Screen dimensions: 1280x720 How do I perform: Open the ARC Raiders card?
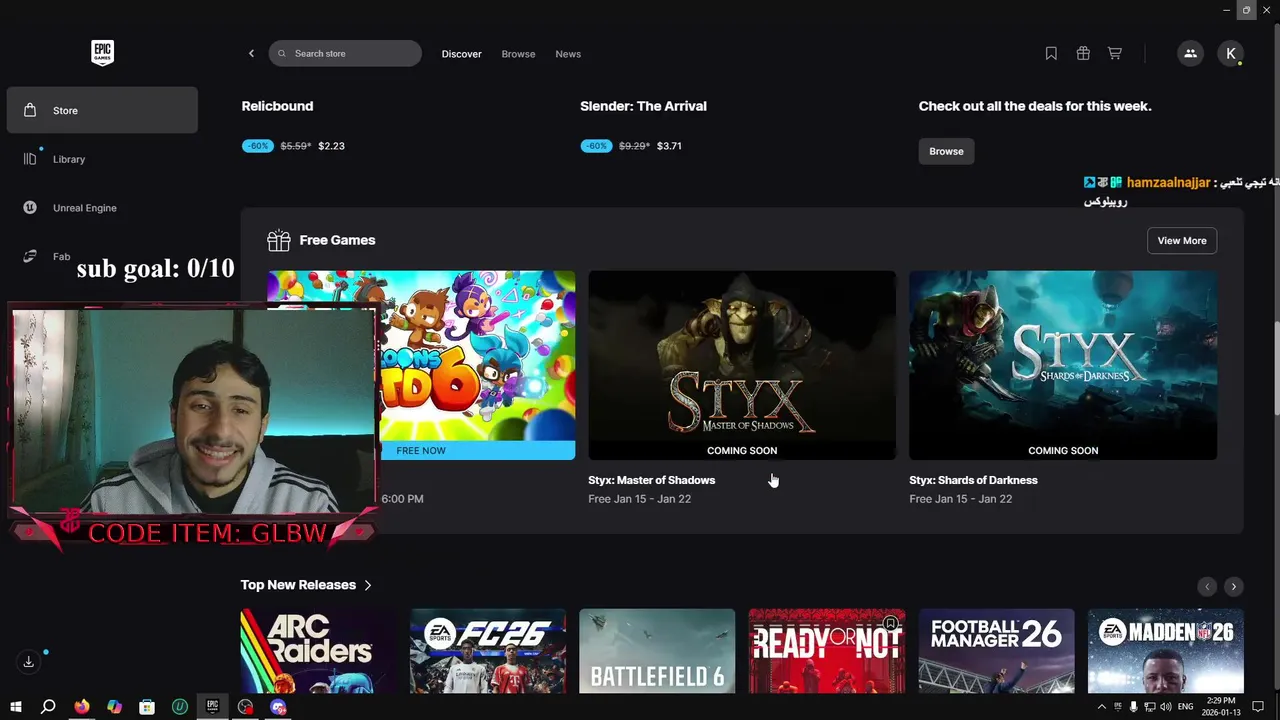pyautogui.click(x=318, y=651)
